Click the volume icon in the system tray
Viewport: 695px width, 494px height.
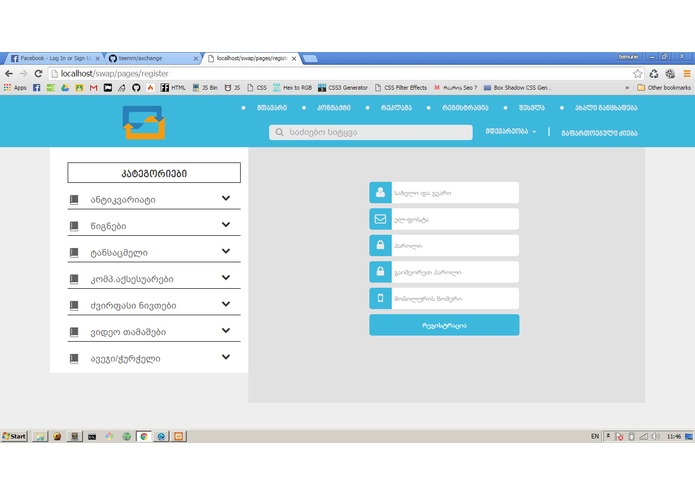point(656,436)
